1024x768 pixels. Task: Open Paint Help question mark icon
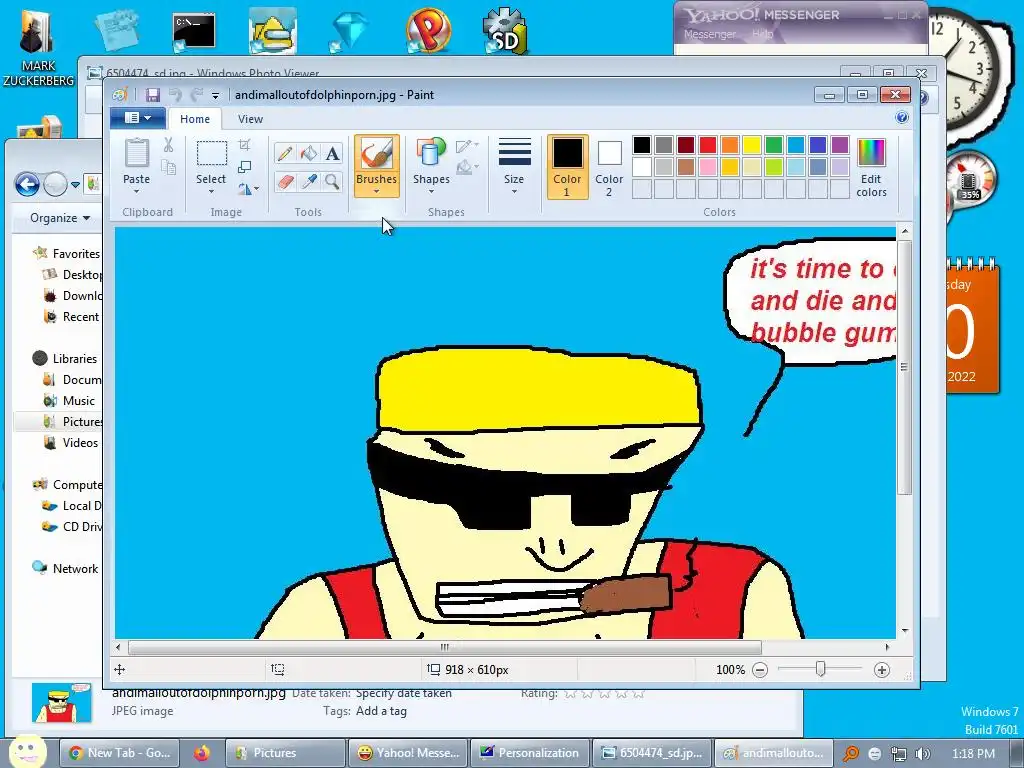click(902, 118)
